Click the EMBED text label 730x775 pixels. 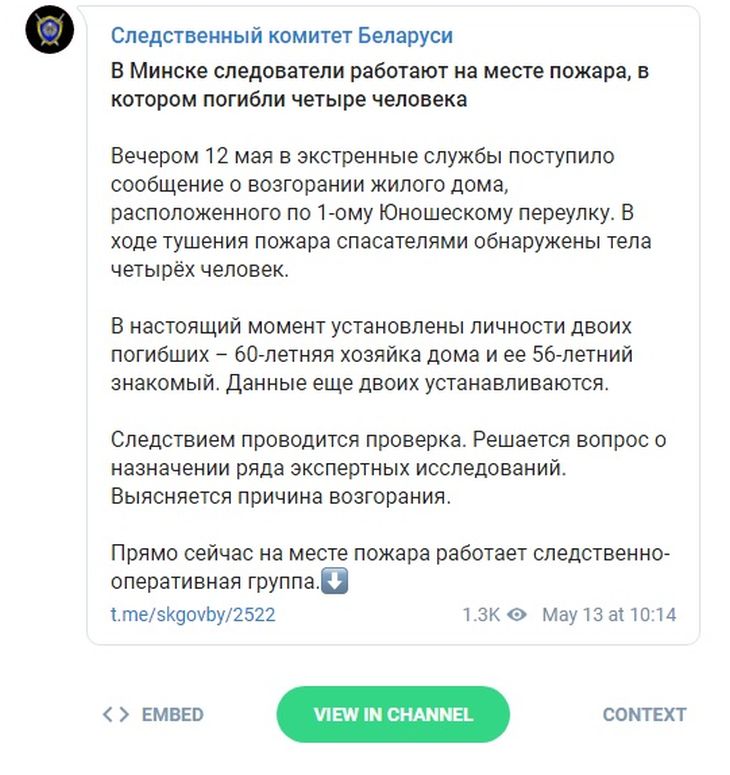[x=172, y=714]
